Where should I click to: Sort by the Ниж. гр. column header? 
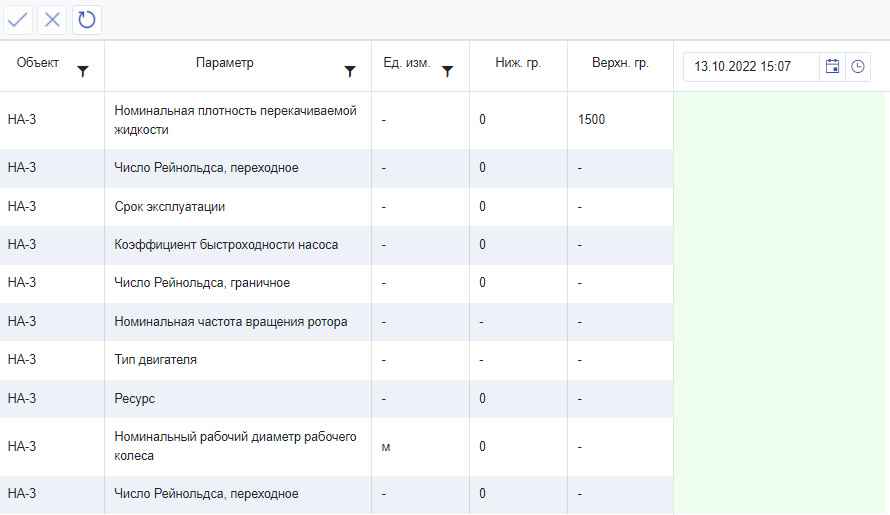[x=518, y=64]
